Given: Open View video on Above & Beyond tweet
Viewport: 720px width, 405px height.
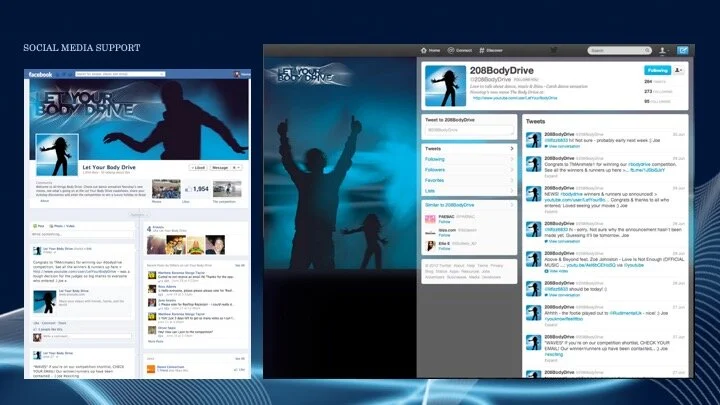Looking at the screenshot, I should (x=558, y=271).
